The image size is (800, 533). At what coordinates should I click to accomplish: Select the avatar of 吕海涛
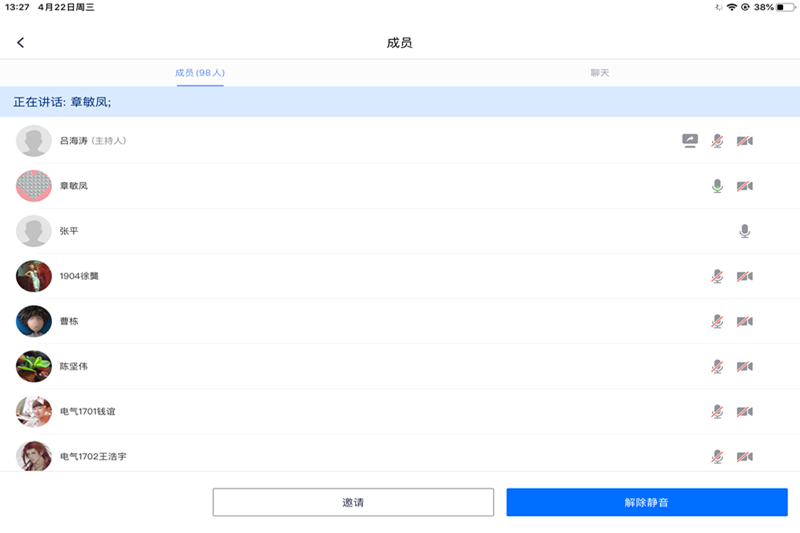(x=34, y=141)
